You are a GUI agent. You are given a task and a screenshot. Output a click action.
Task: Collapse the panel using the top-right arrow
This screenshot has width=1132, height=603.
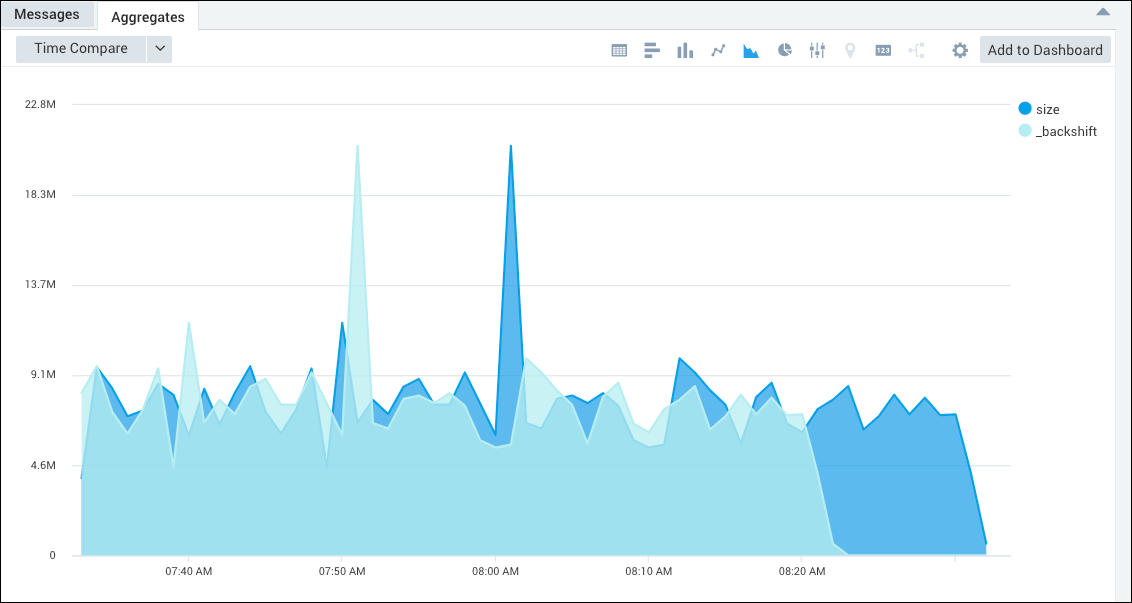pos(1102,11)
